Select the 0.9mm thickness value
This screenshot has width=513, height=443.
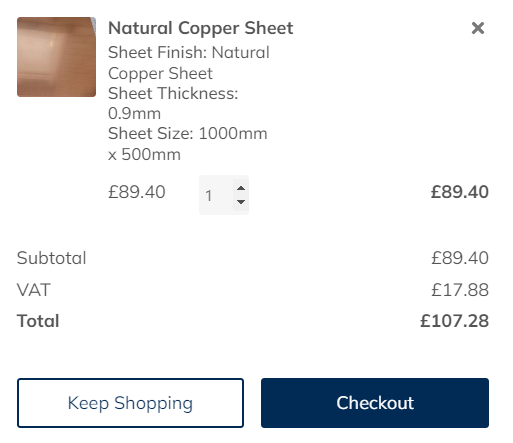(x=134, y=114)
